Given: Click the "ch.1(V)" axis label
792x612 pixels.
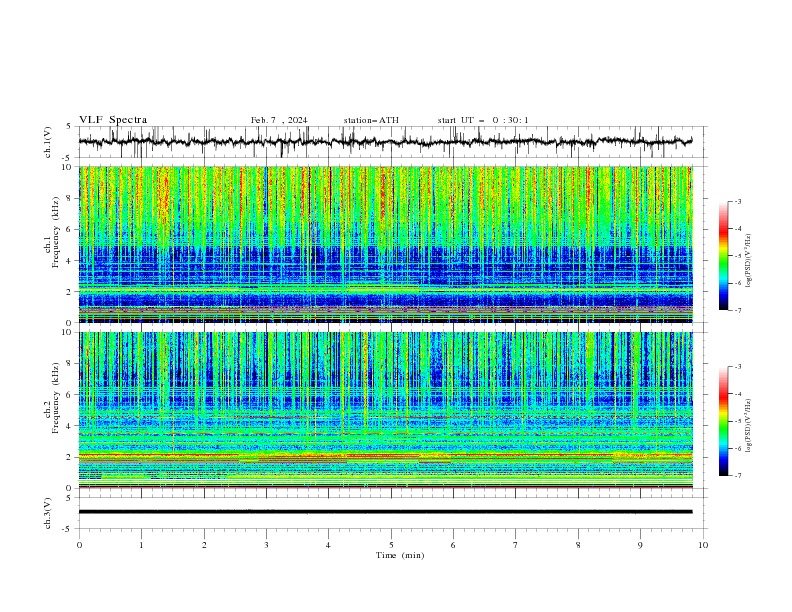Looking at the screenshot, I should [48, 142].
